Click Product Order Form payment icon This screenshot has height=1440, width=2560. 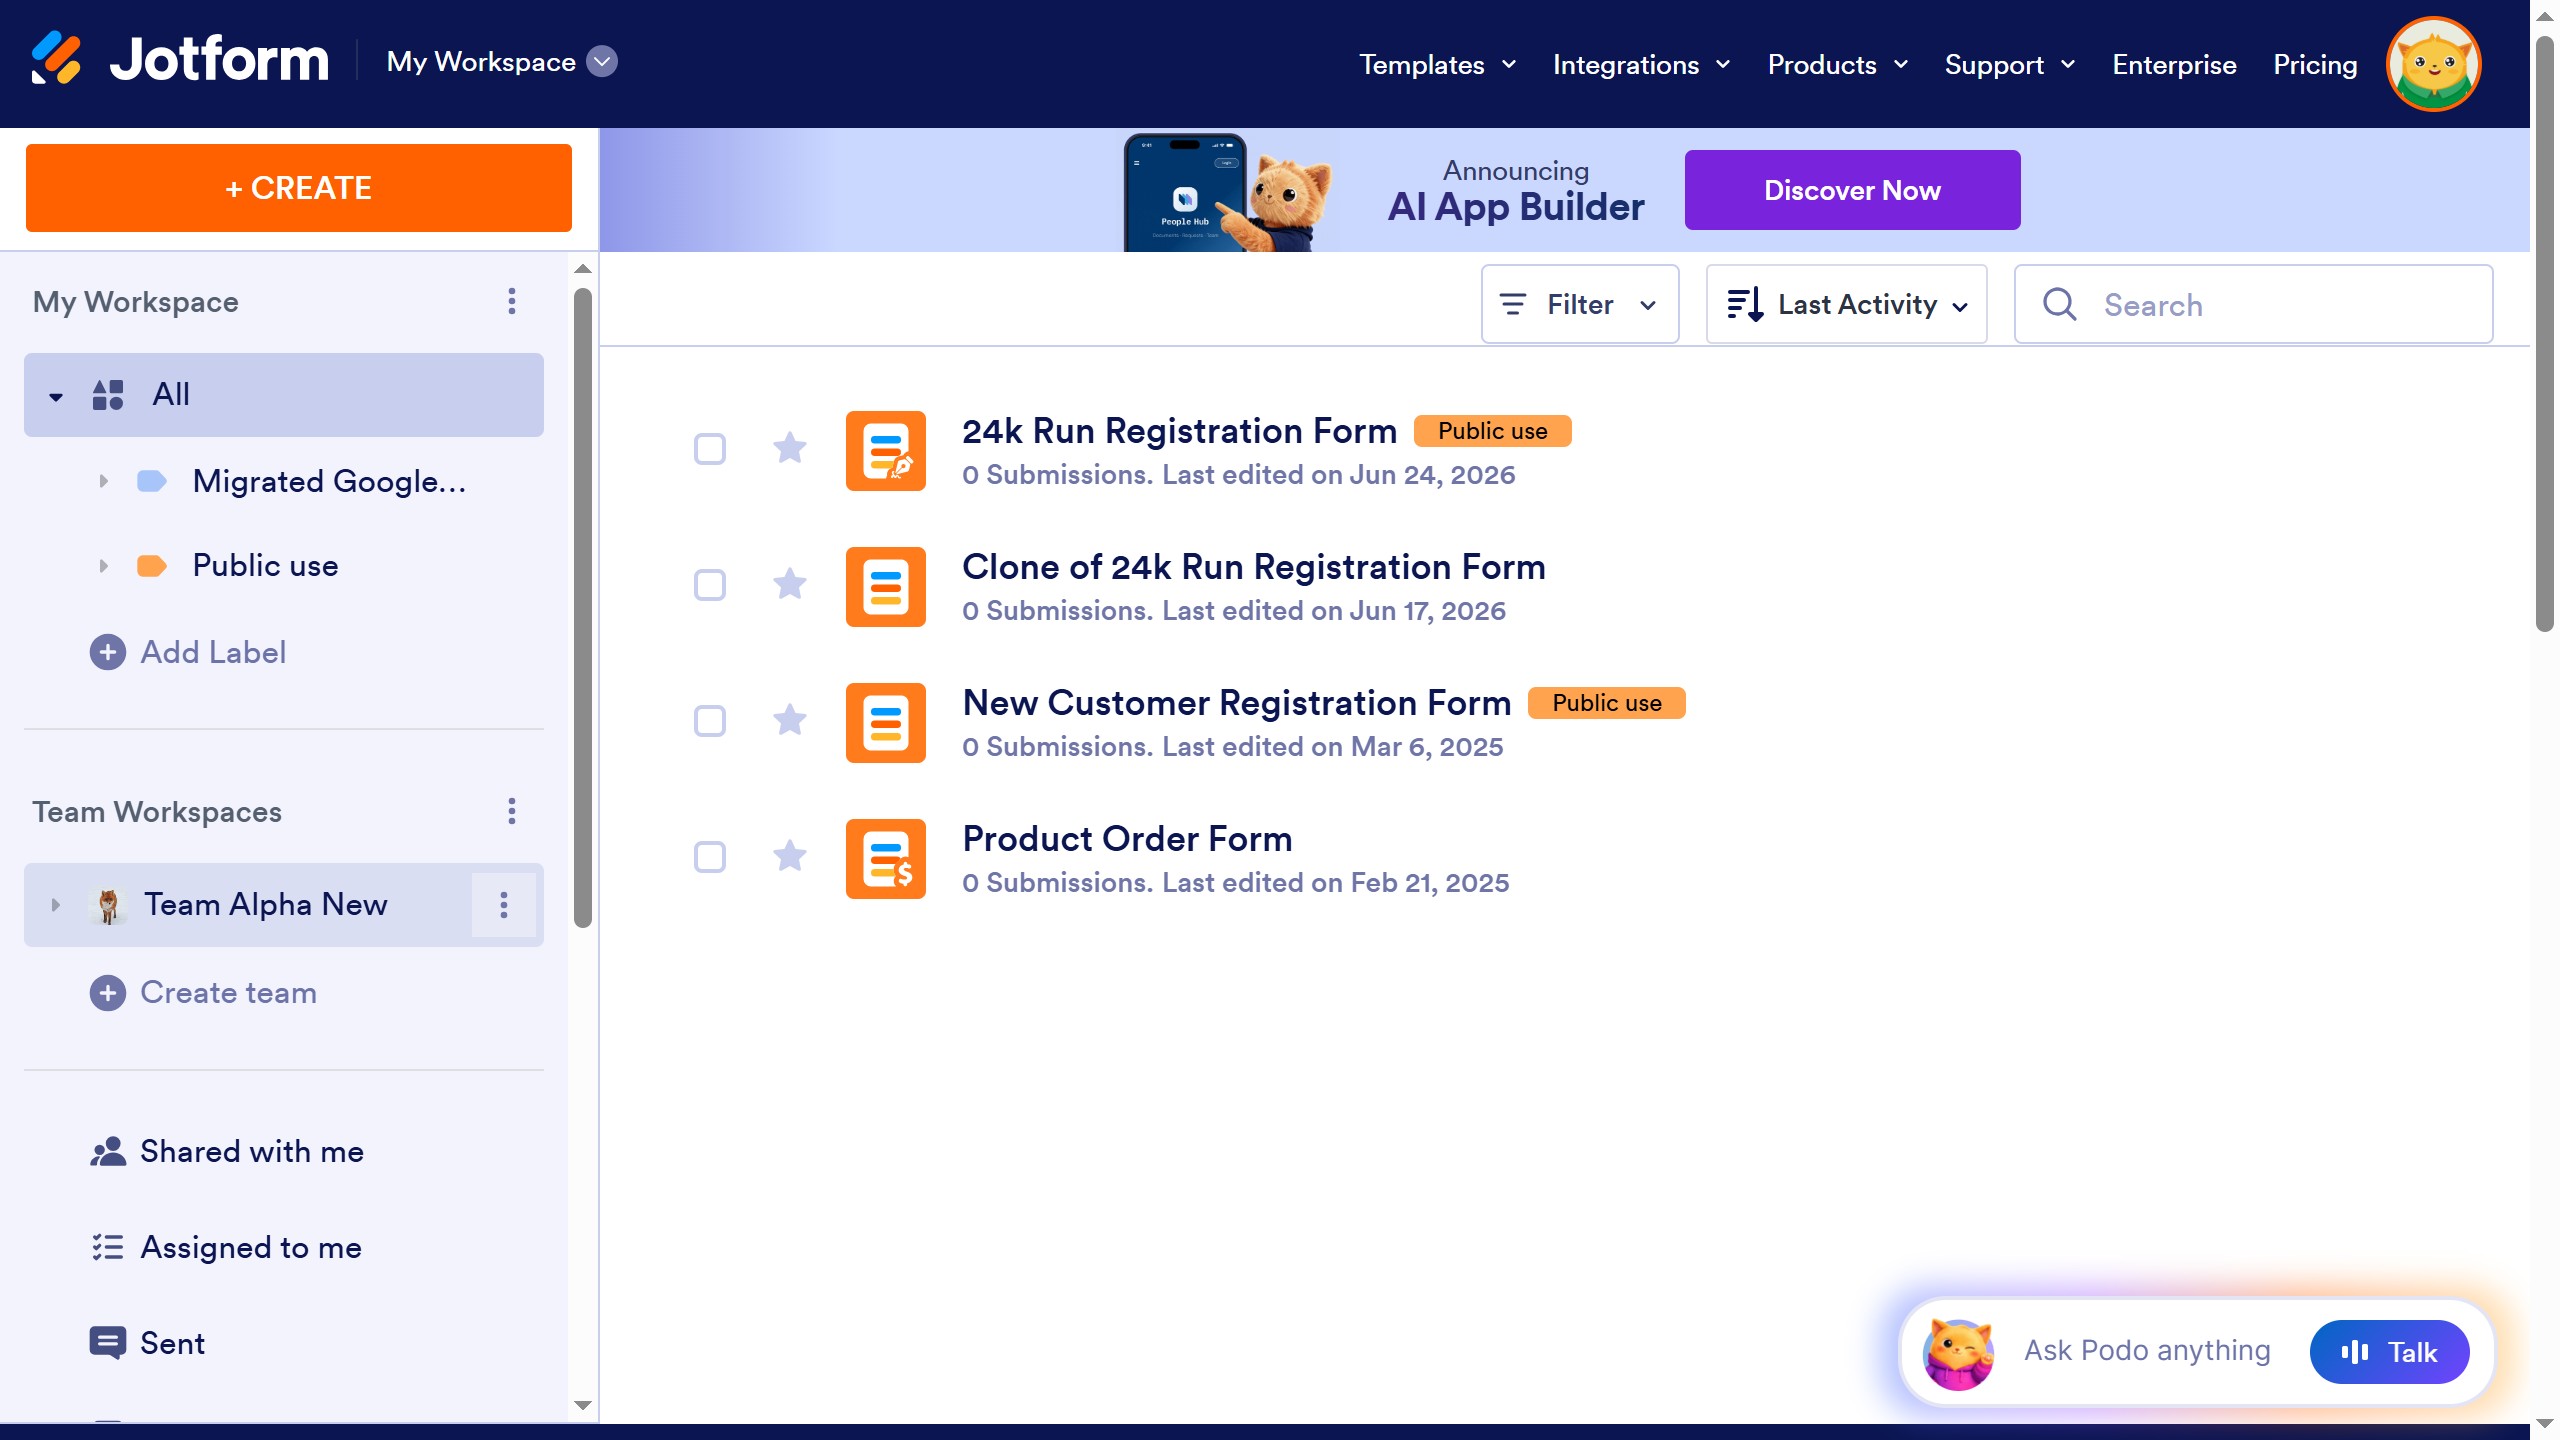886,859
